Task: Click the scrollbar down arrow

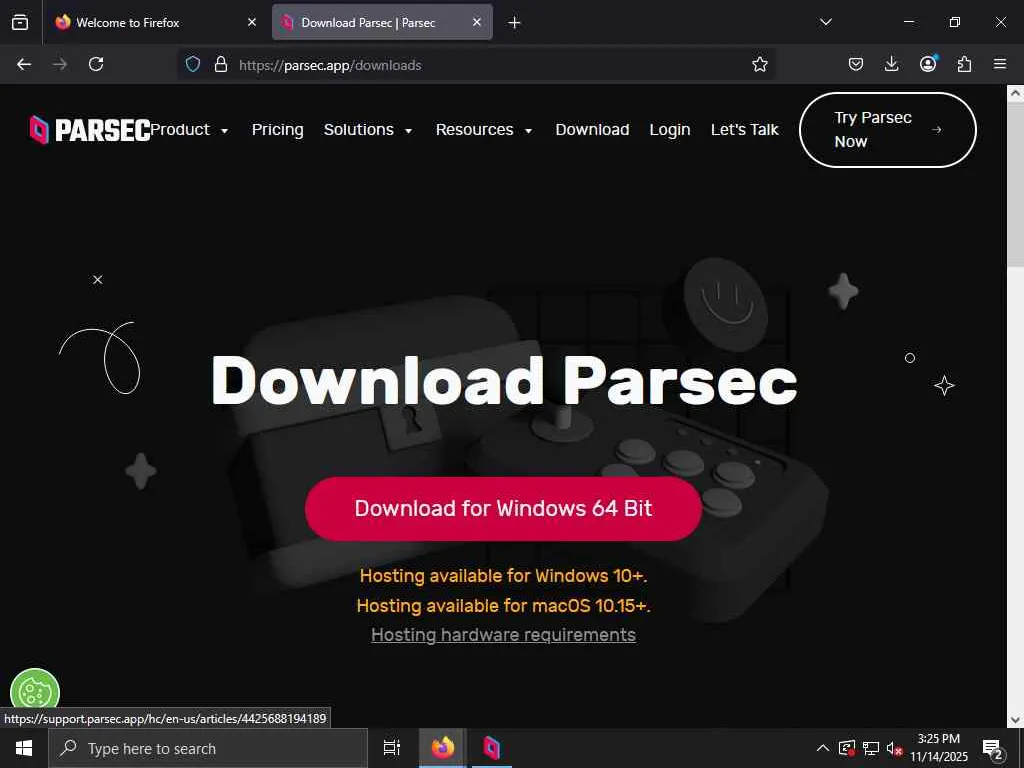Action: [x=1016, y=720]
